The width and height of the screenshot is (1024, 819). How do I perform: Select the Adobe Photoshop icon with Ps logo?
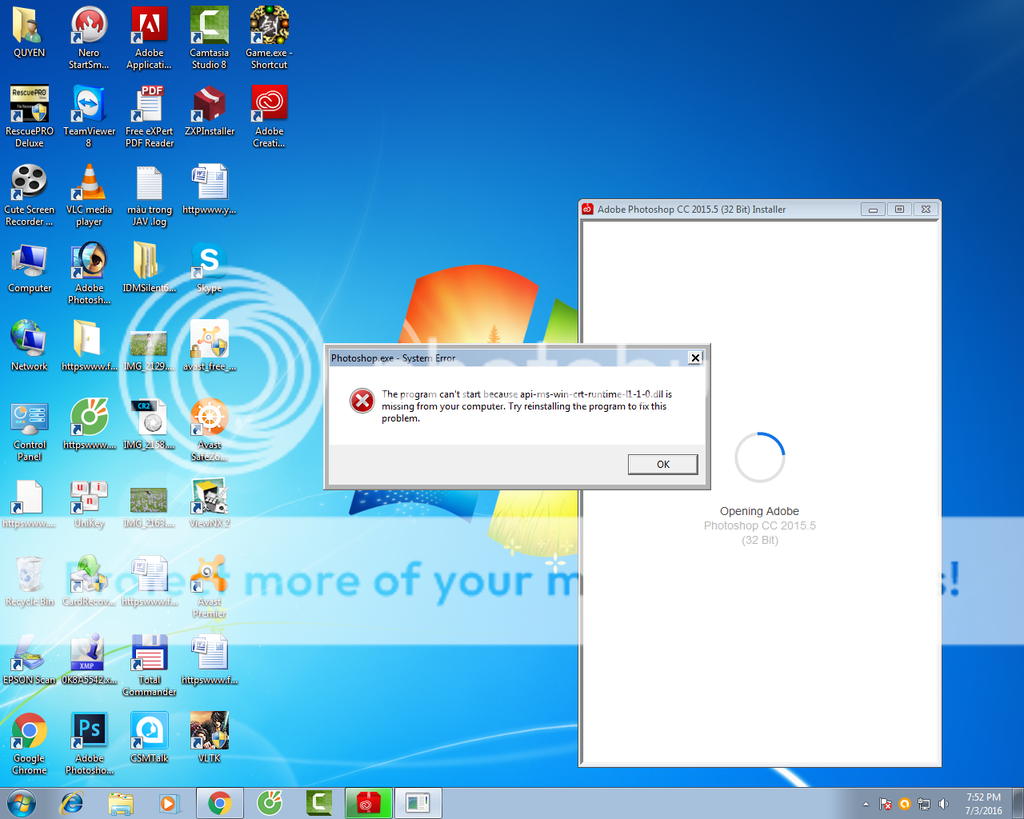pos(89,743)
